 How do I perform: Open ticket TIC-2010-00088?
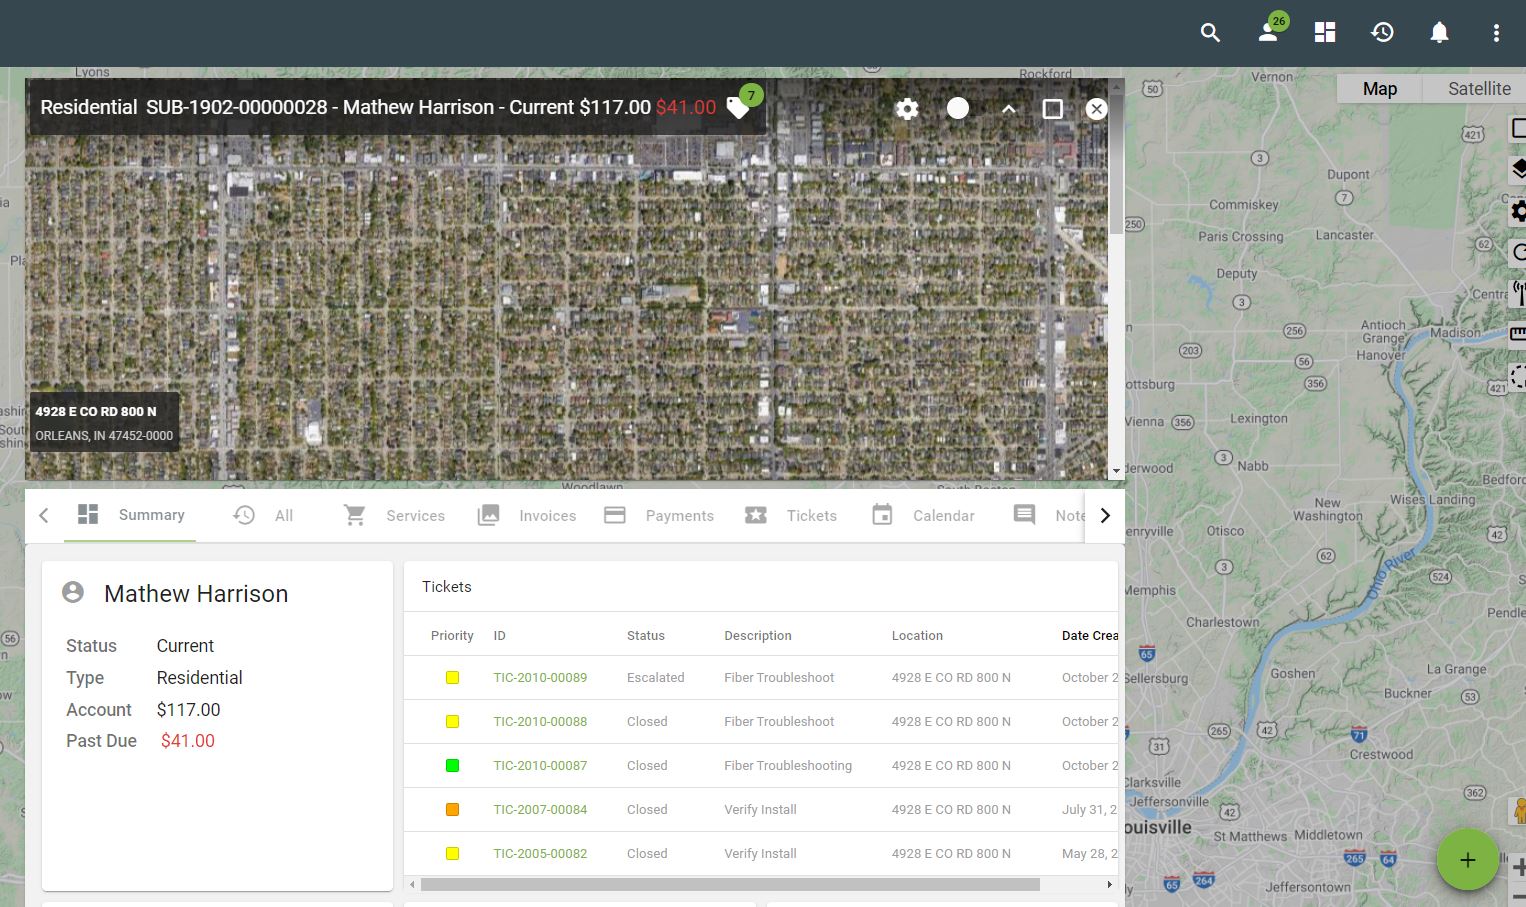(540, 722)
